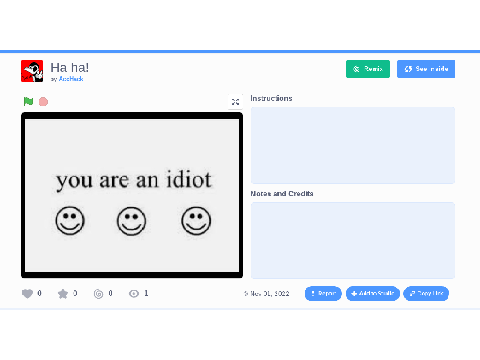Open the author's avatar thumbnail
The image size is (480, 360).
[x=32, y=71]
